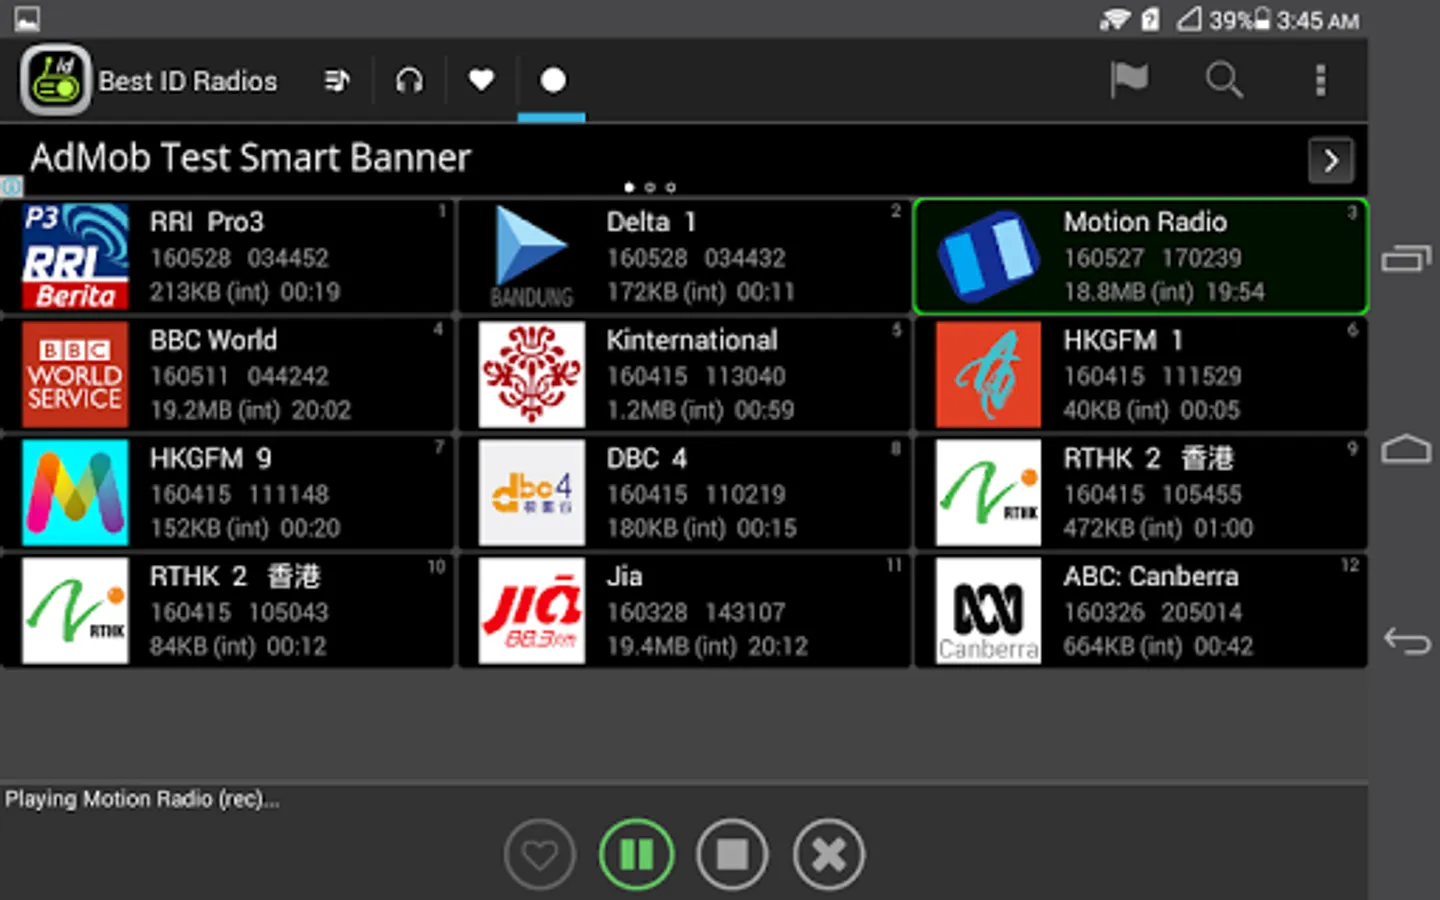Image resolution: width=1440 pixels, height=900 pixels.
Task: Click 664KB (int) 00:42 size text
Action: coord(1158,646)
